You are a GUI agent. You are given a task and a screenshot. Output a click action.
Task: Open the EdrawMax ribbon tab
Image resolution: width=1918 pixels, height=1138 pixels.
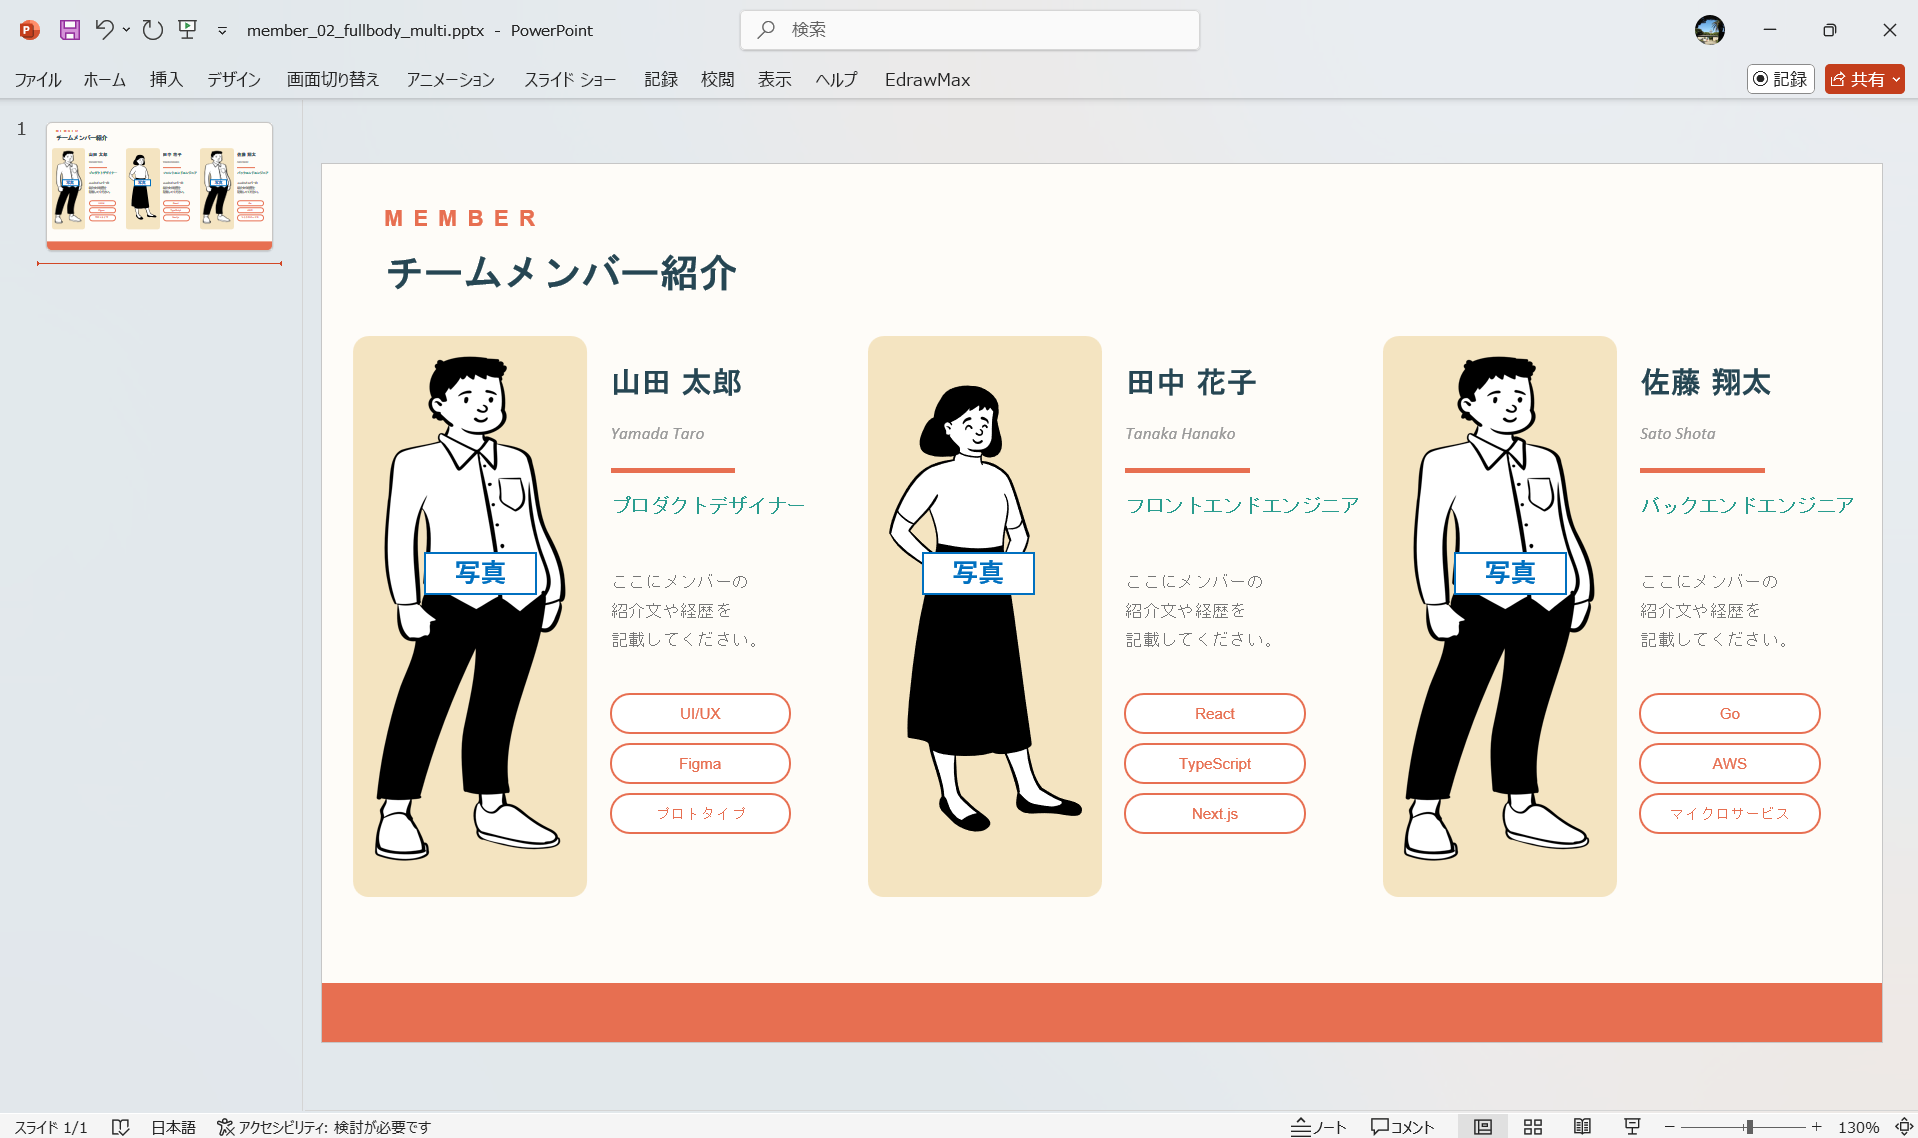pos(926,80)
